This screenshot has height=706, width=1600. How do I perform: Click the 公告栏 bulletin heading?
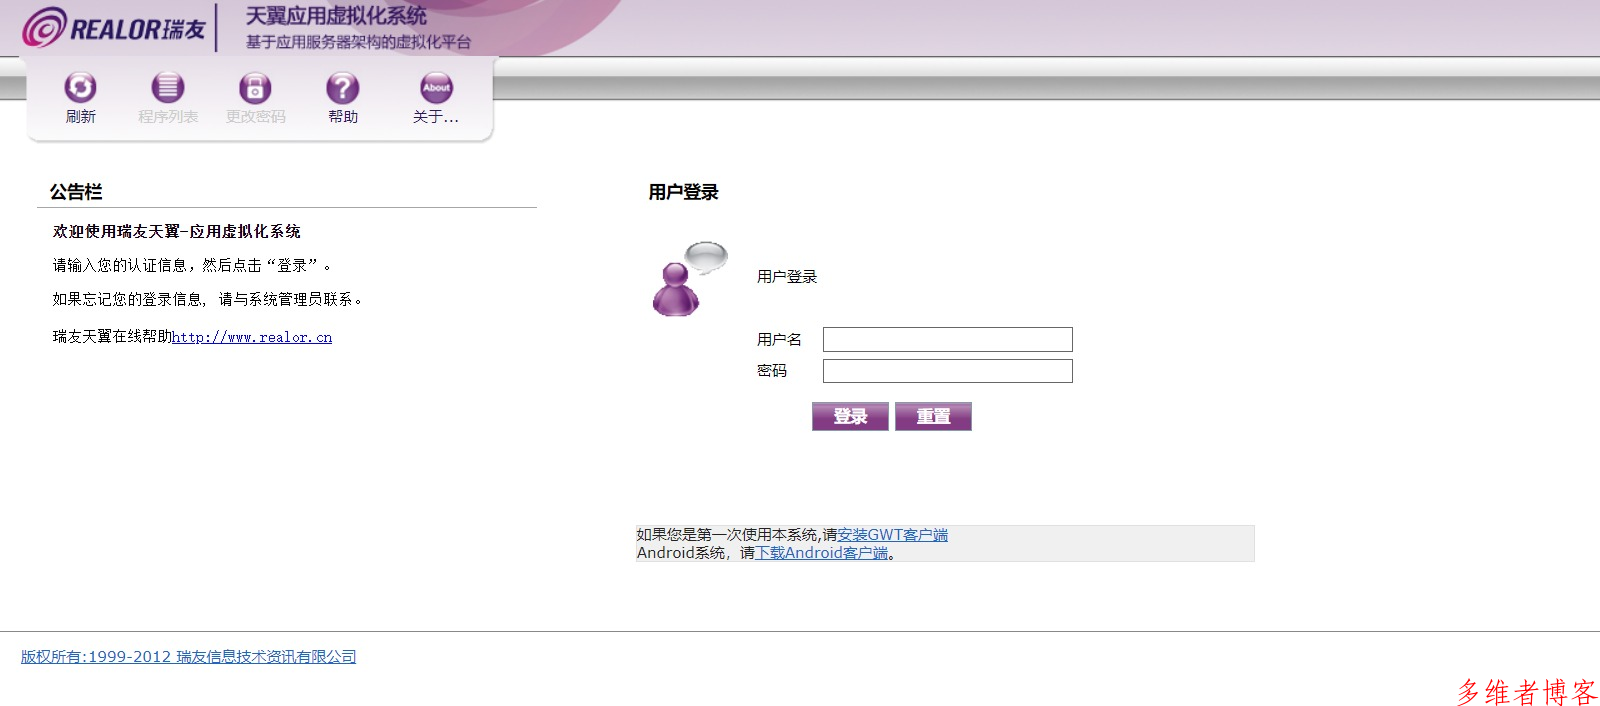click(76, 192)
